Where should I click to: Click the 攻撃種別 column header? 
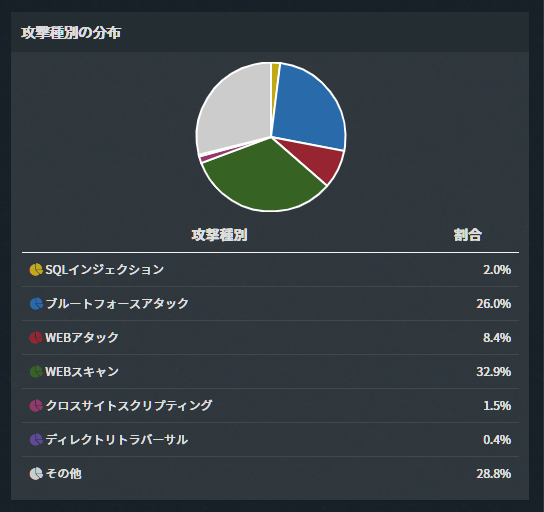[219, 235]
